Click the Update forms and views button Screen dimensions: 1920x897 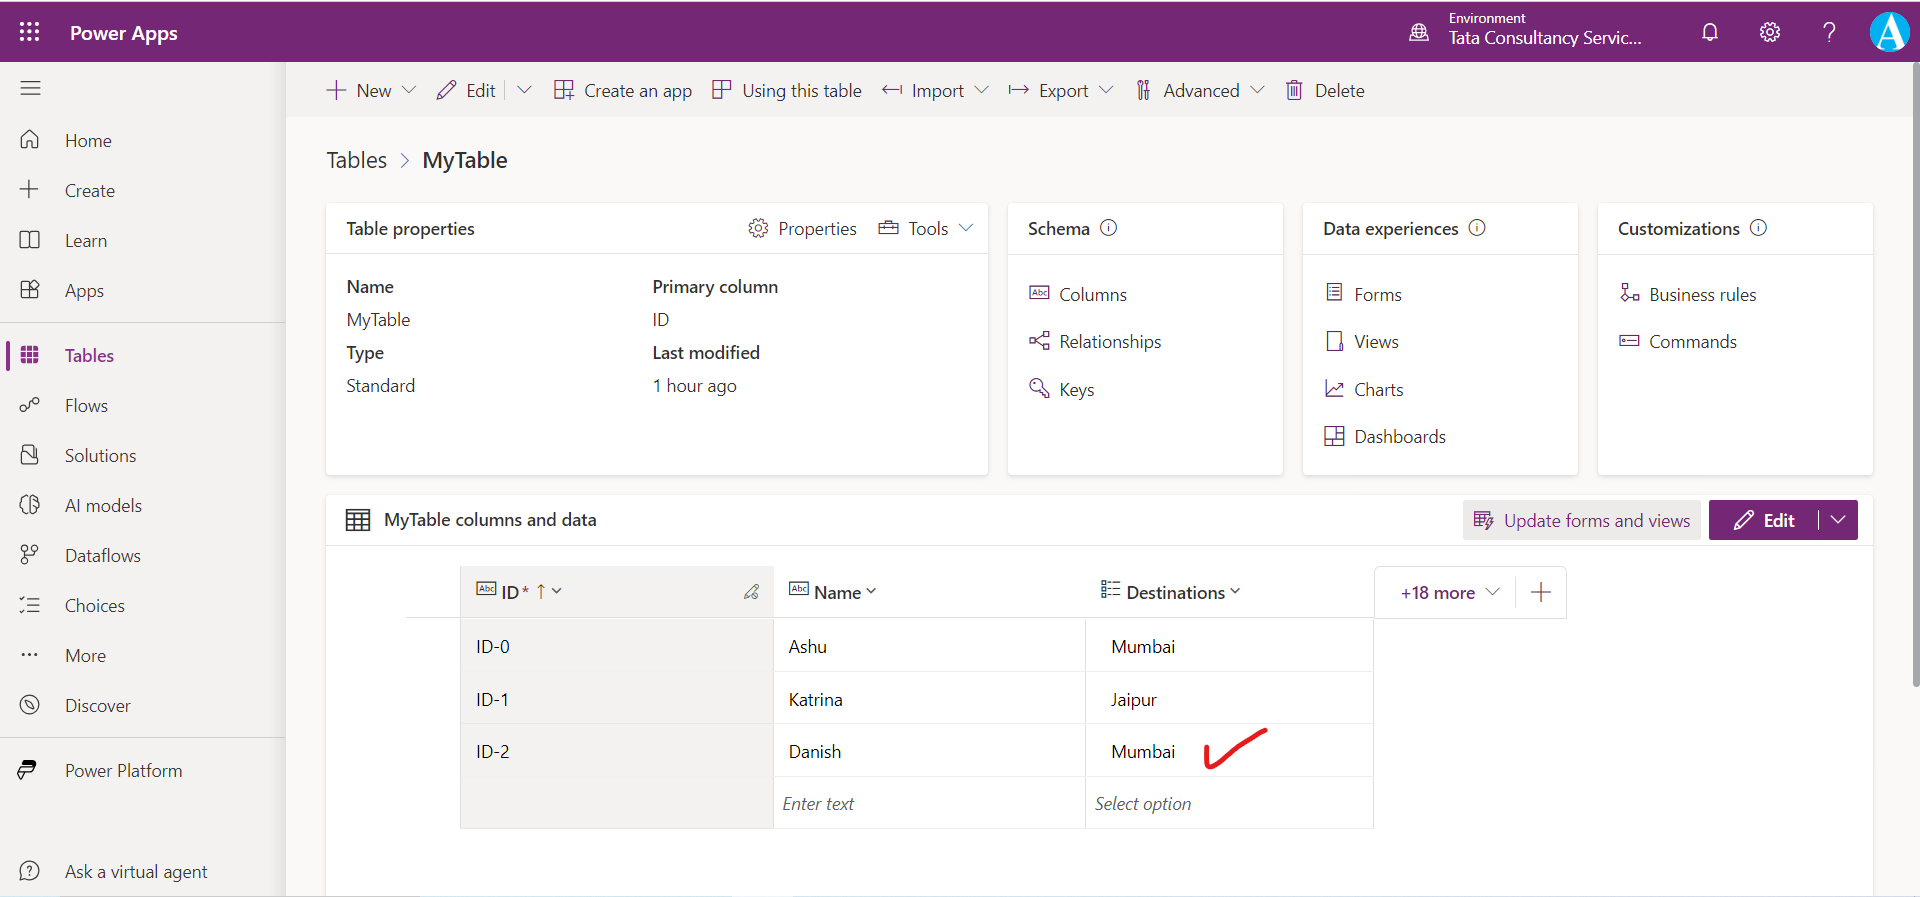point(1582,520)
